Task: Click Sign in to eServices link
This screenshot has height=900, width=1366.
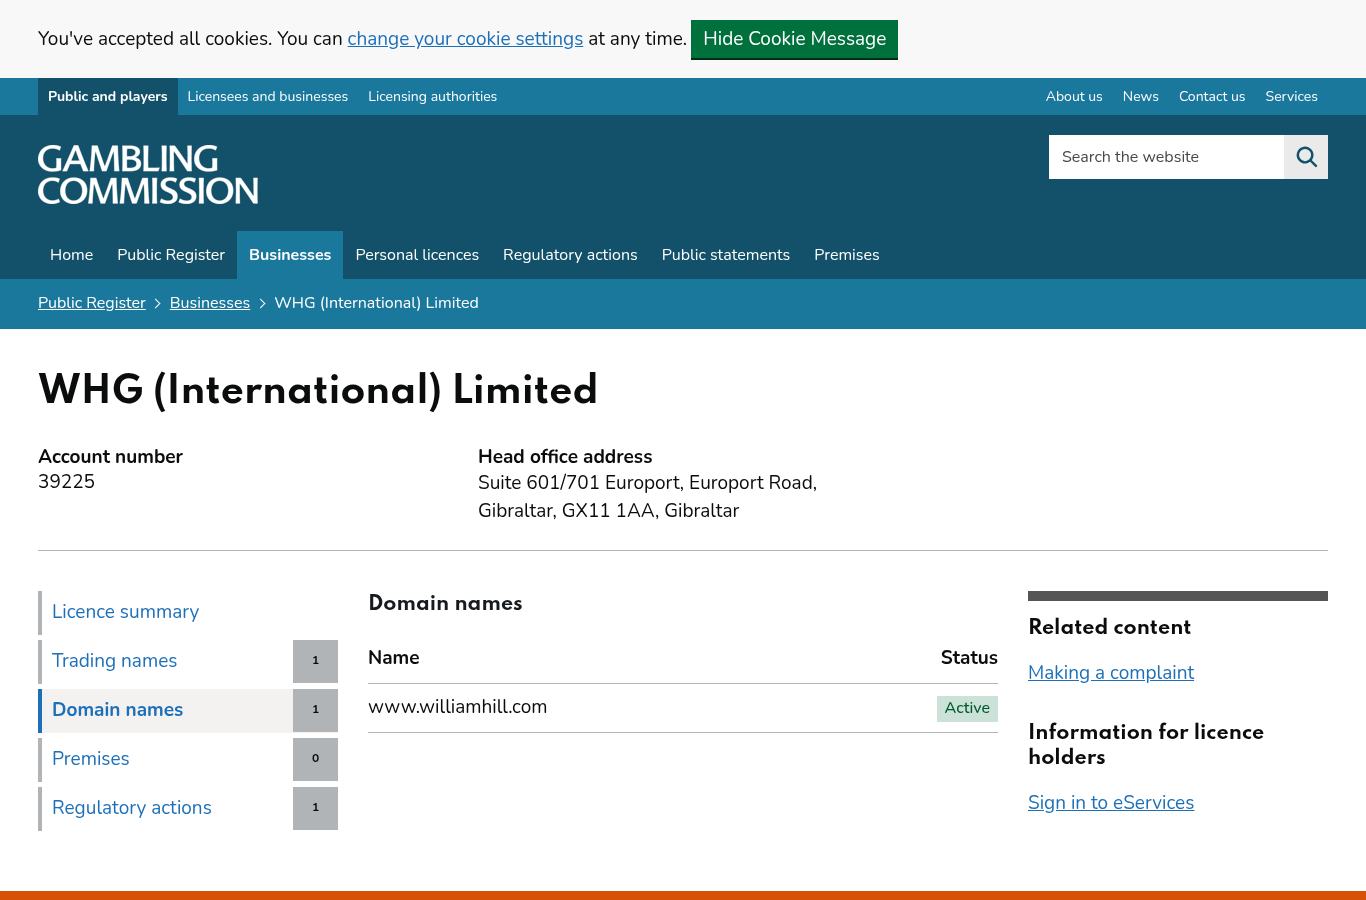Action: pyautogui.click(x=1111, y=803)
